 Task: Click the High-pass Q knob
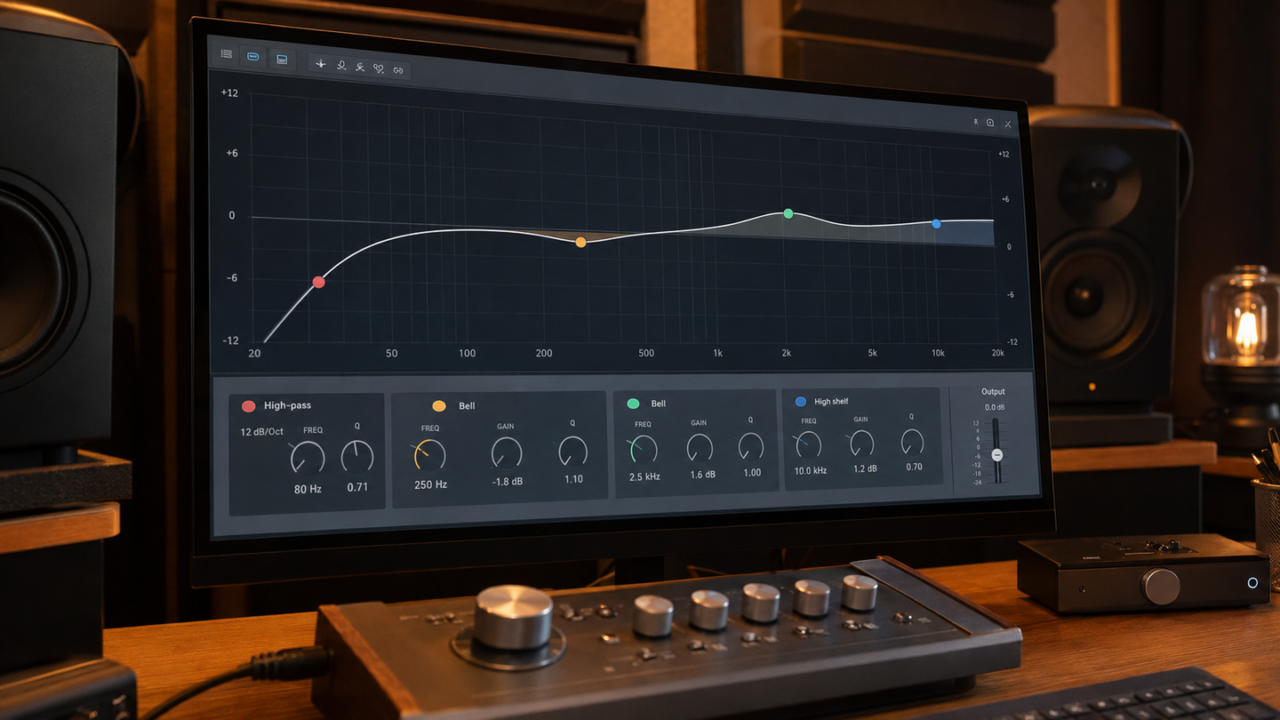(x=357, y=457)
